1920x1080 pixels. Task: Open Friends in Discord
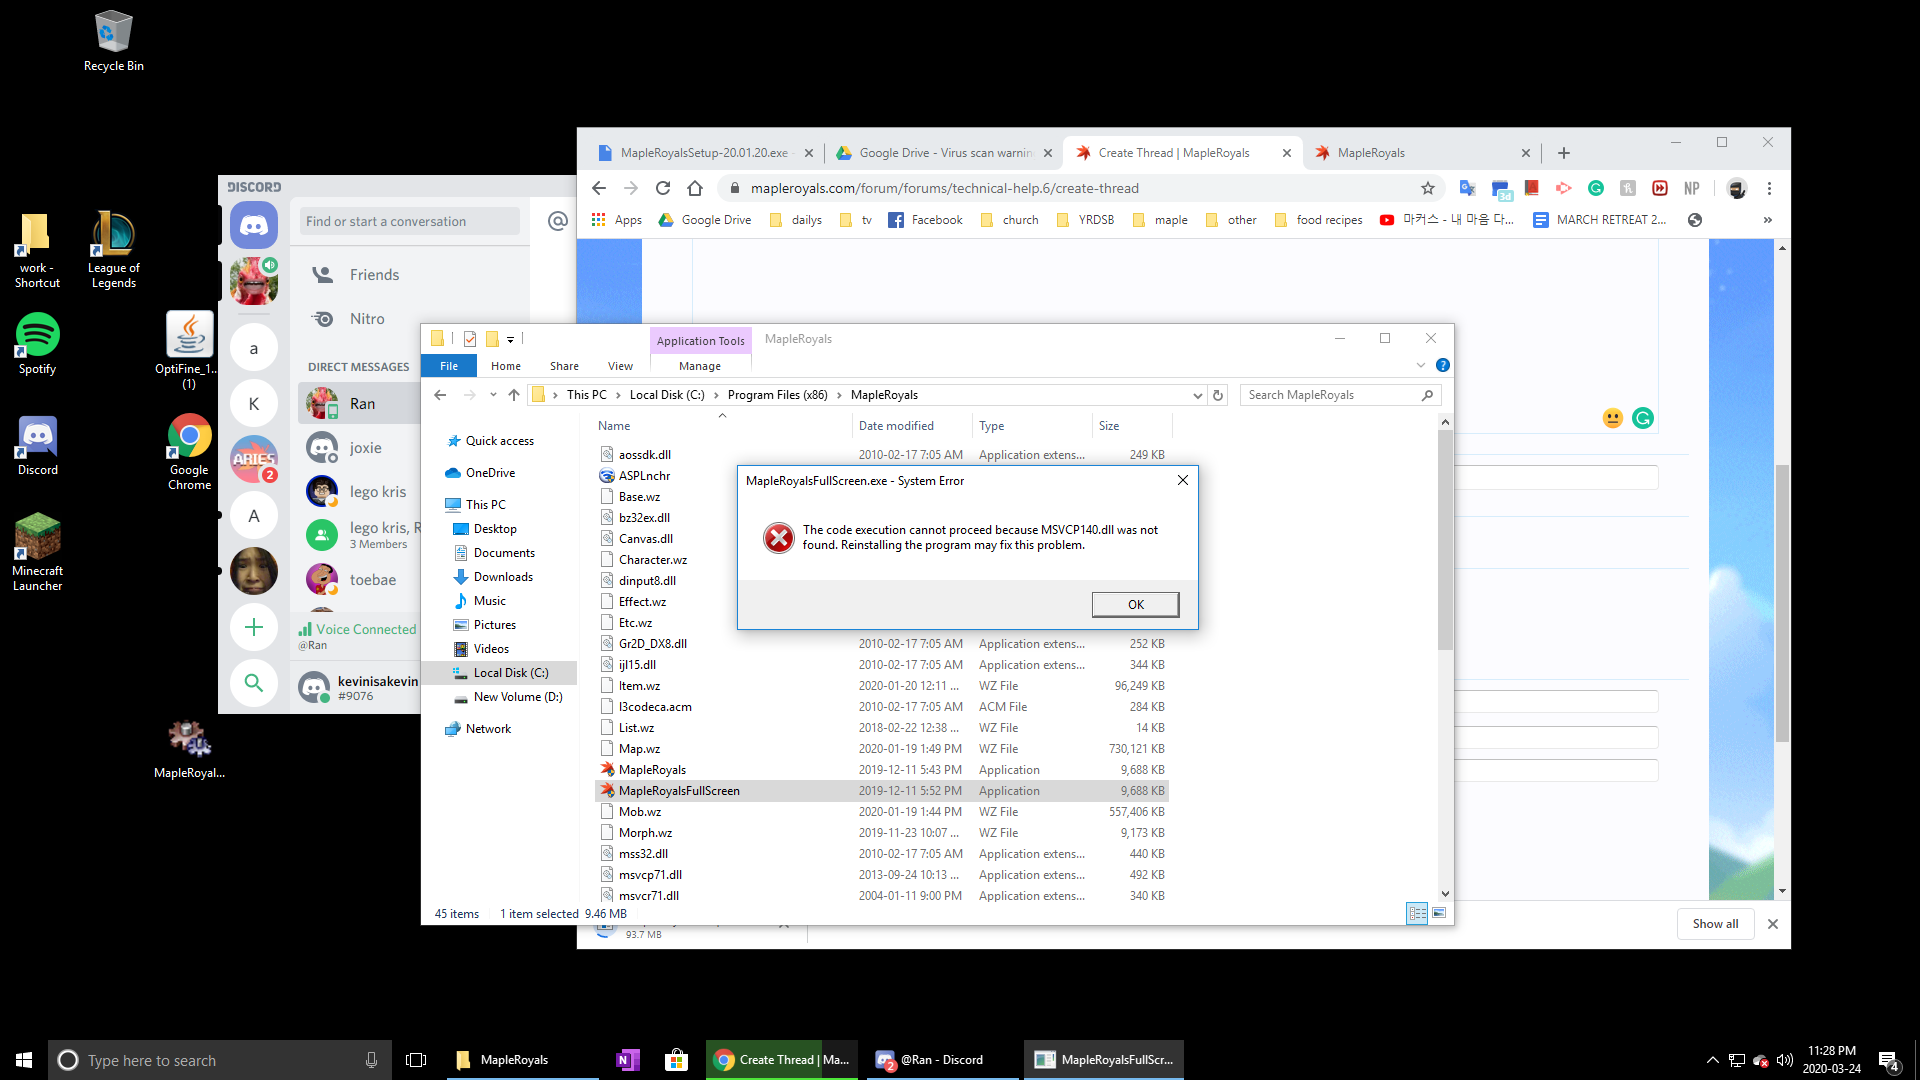[x=374, y=274]
